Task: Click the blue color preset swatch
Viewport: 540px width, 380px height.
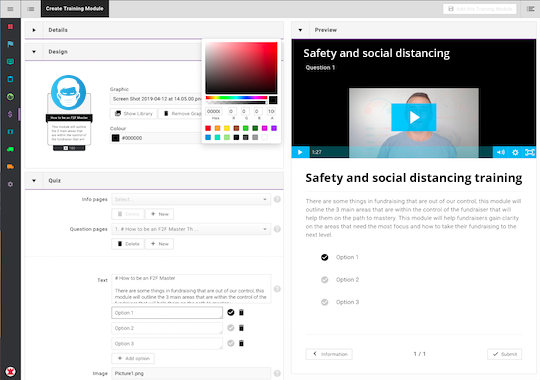Action: [208, 137]
